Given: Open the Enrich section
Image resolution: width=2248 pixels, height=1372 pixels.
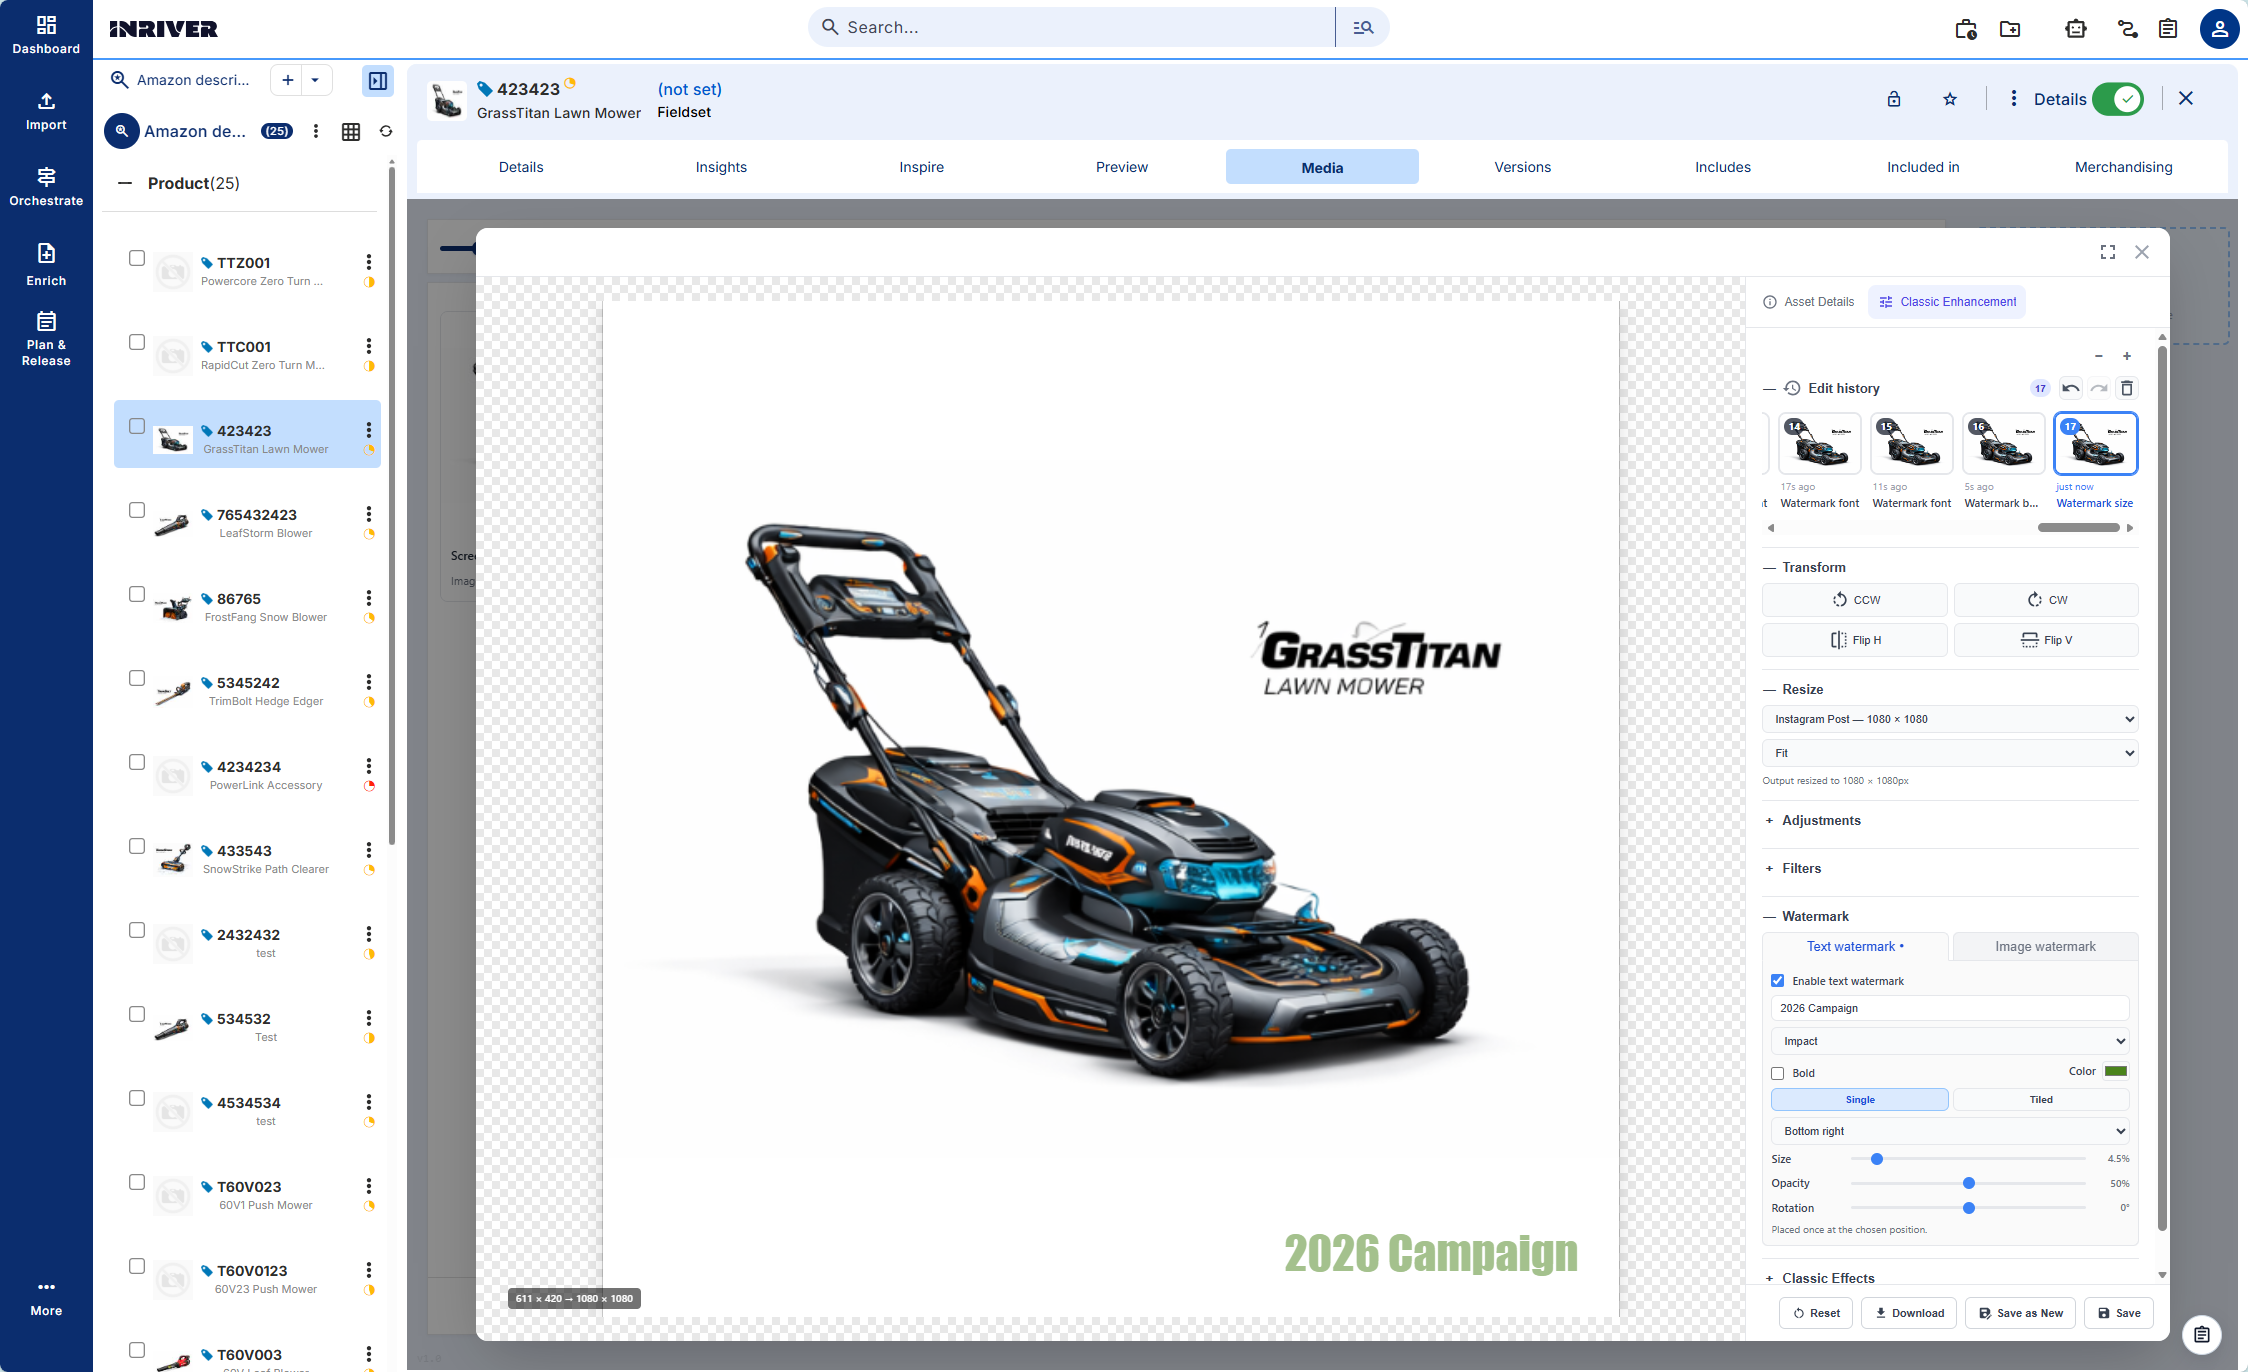Looking at the screenshot, I should coord(46,265).
